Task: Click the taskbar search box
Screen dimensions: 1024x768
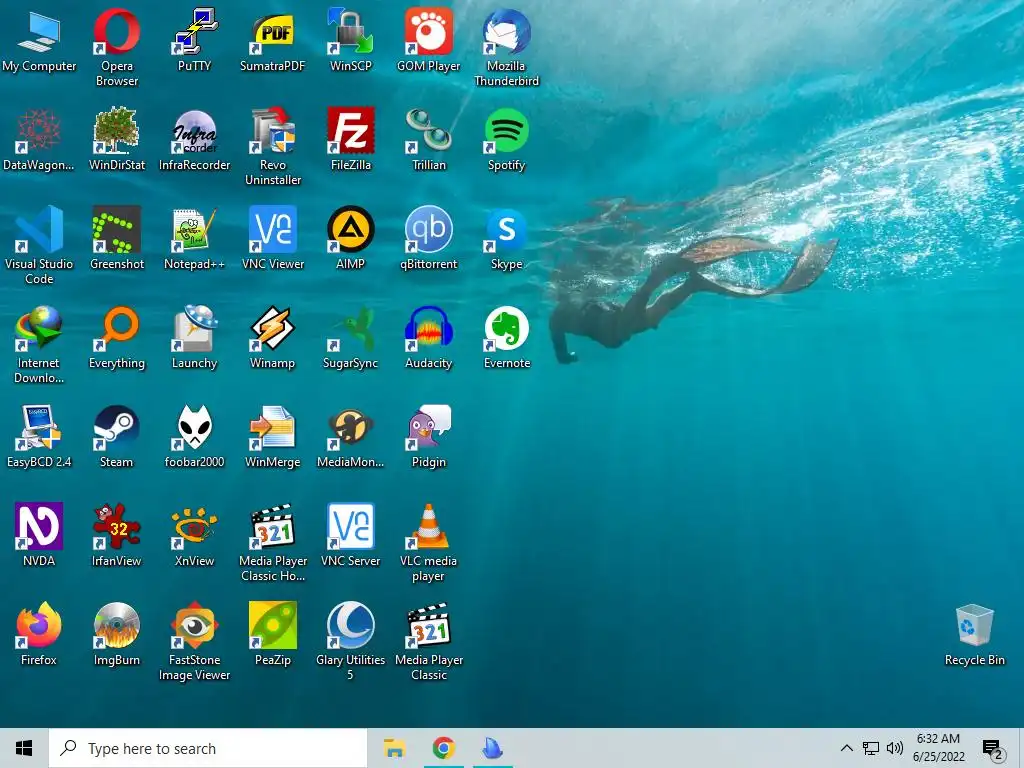Action: [x=208, y=748]
